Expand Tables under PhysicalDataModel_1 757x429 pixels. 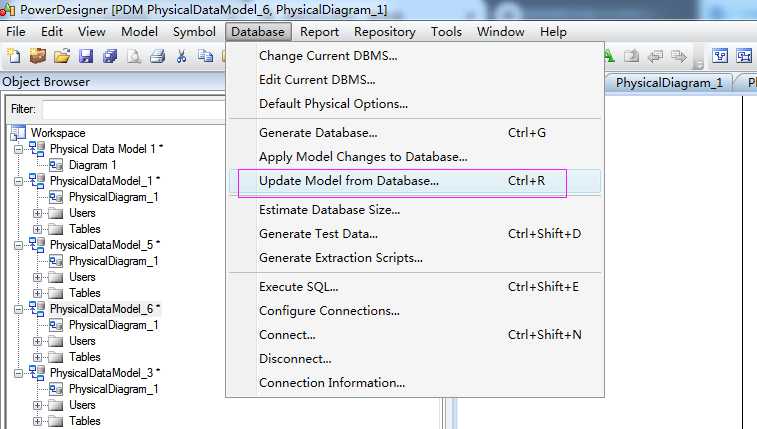[38, 229]
